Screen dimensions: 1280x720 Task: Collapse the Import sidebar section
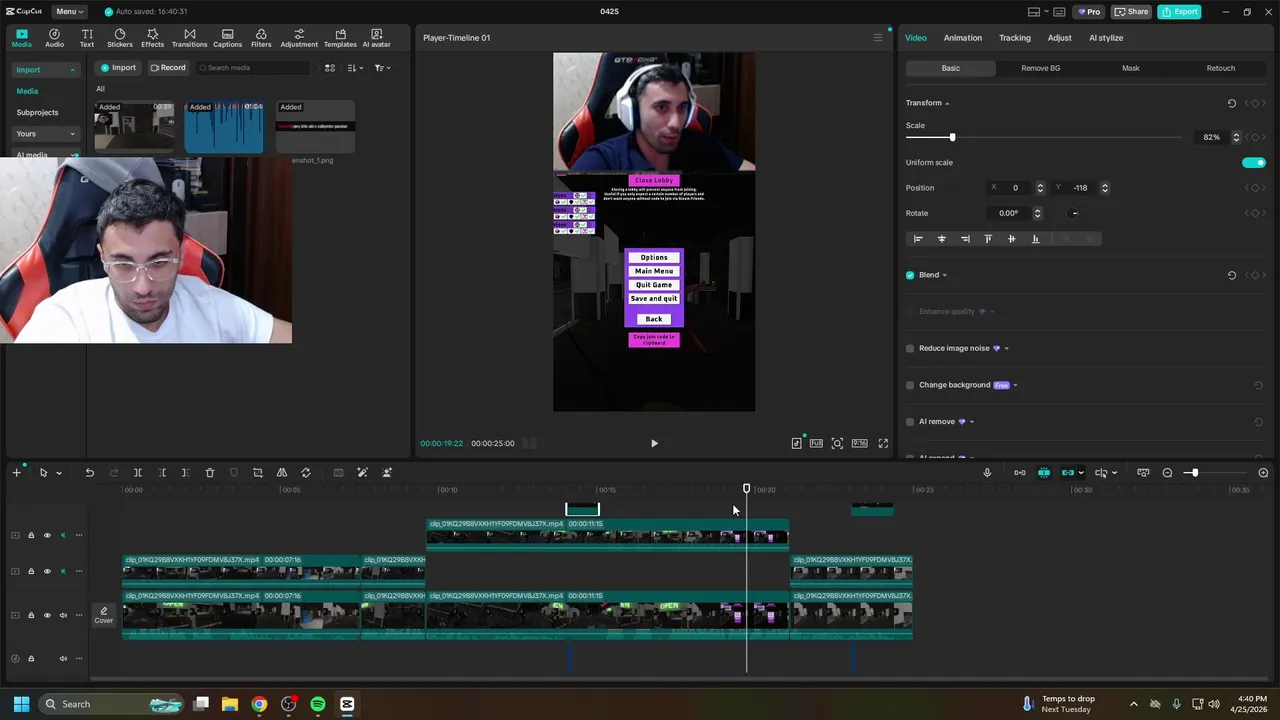tap(72, 70)
